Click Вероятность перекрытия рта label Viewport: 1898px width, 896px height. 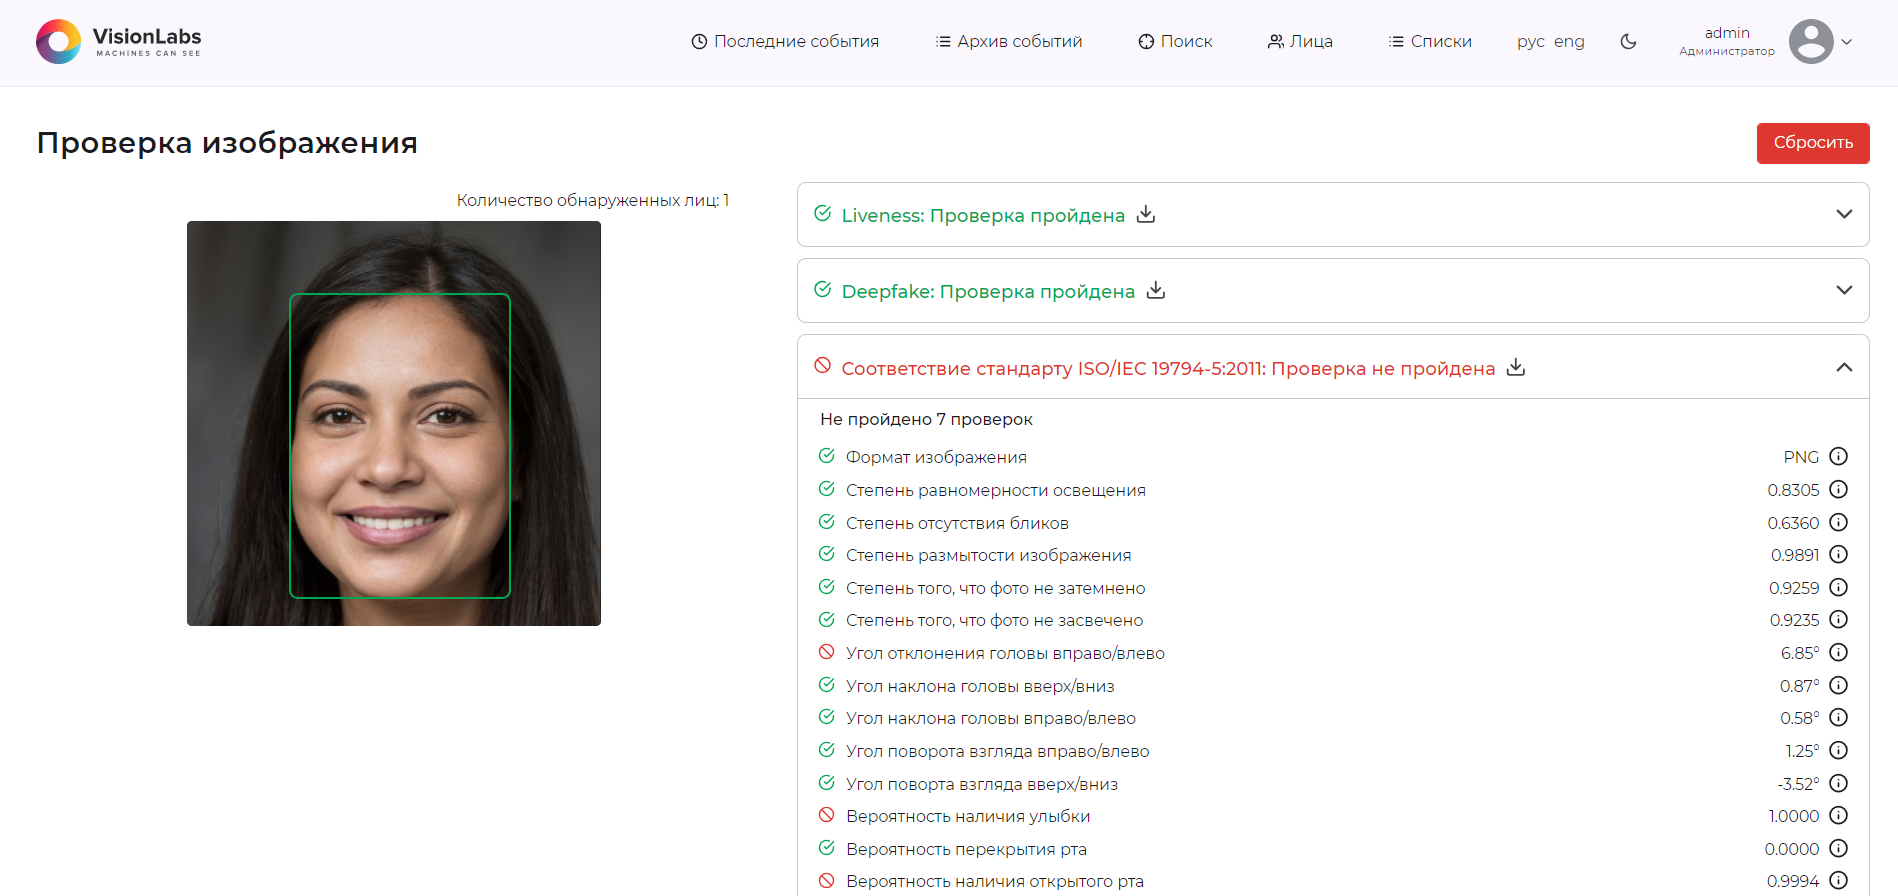(966, 849)
